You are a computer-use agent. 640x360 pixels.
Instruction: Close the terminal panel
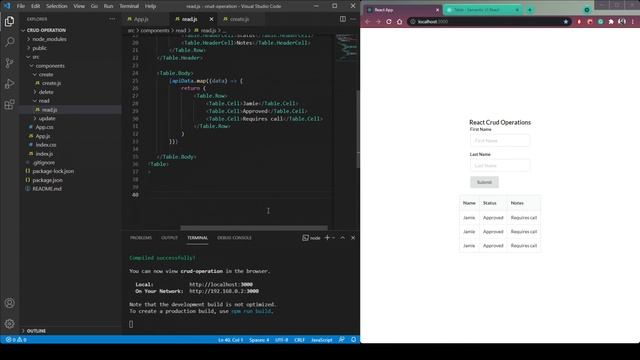(353, 238)
